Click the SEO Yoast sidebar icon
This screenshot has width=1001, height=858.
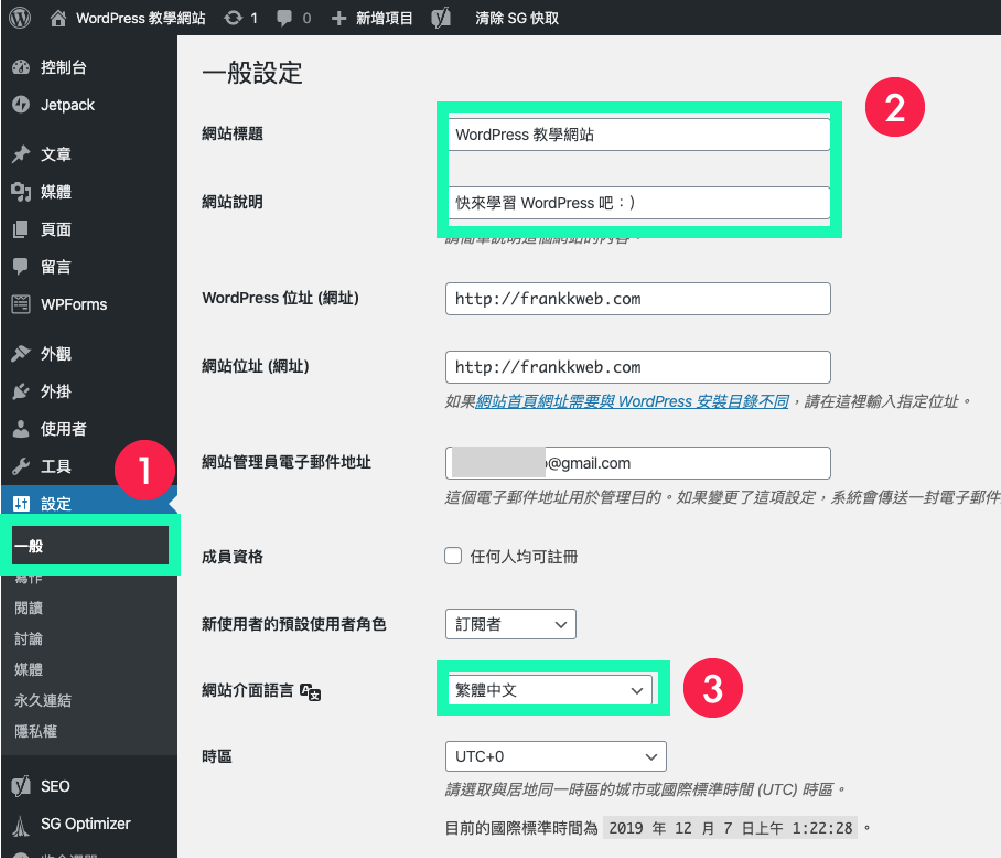point(21,786)
